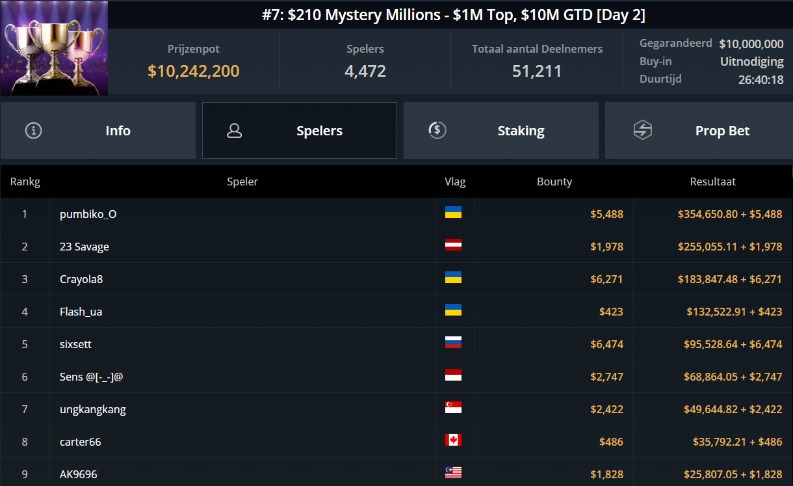Select player Flash_ua row

[81, 311]
